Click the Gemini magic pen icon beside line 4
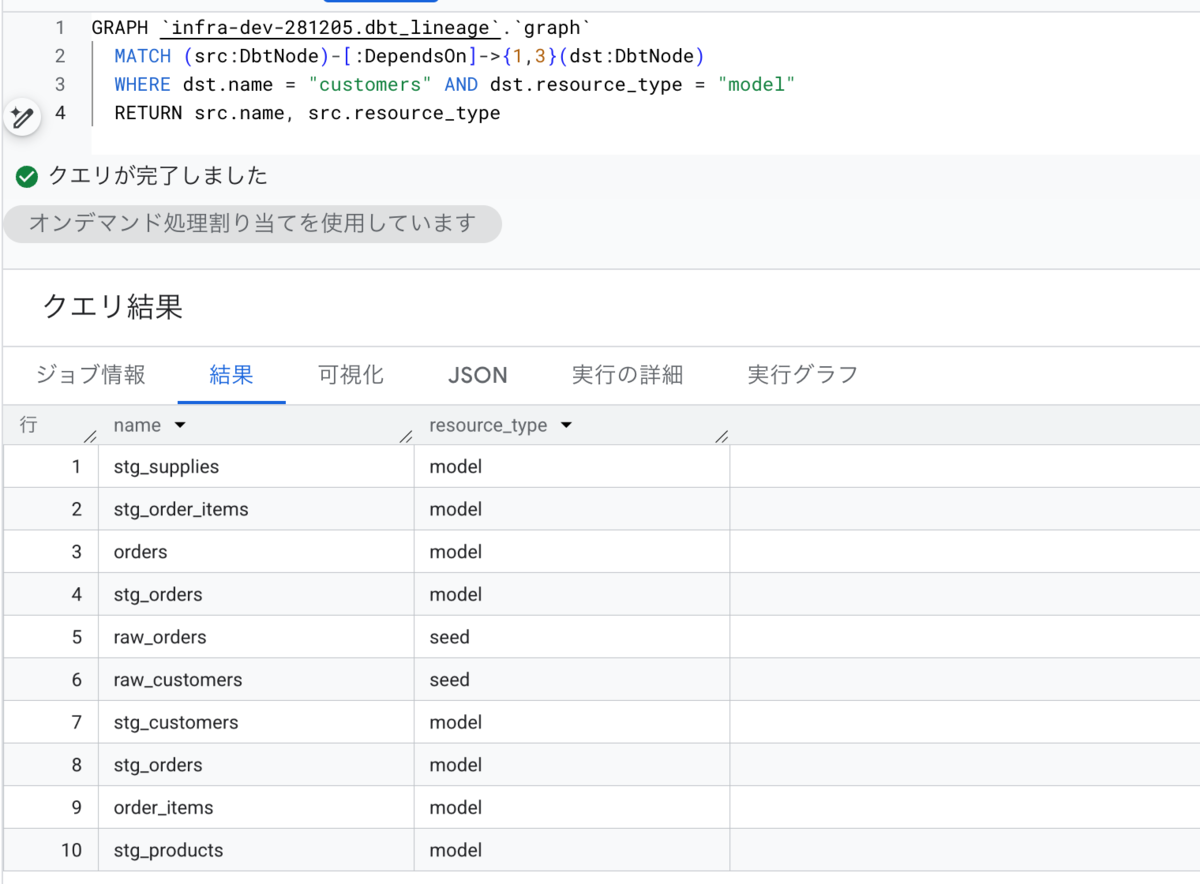The width and height of the screenshot is (1200, 884). click(22, 117)
